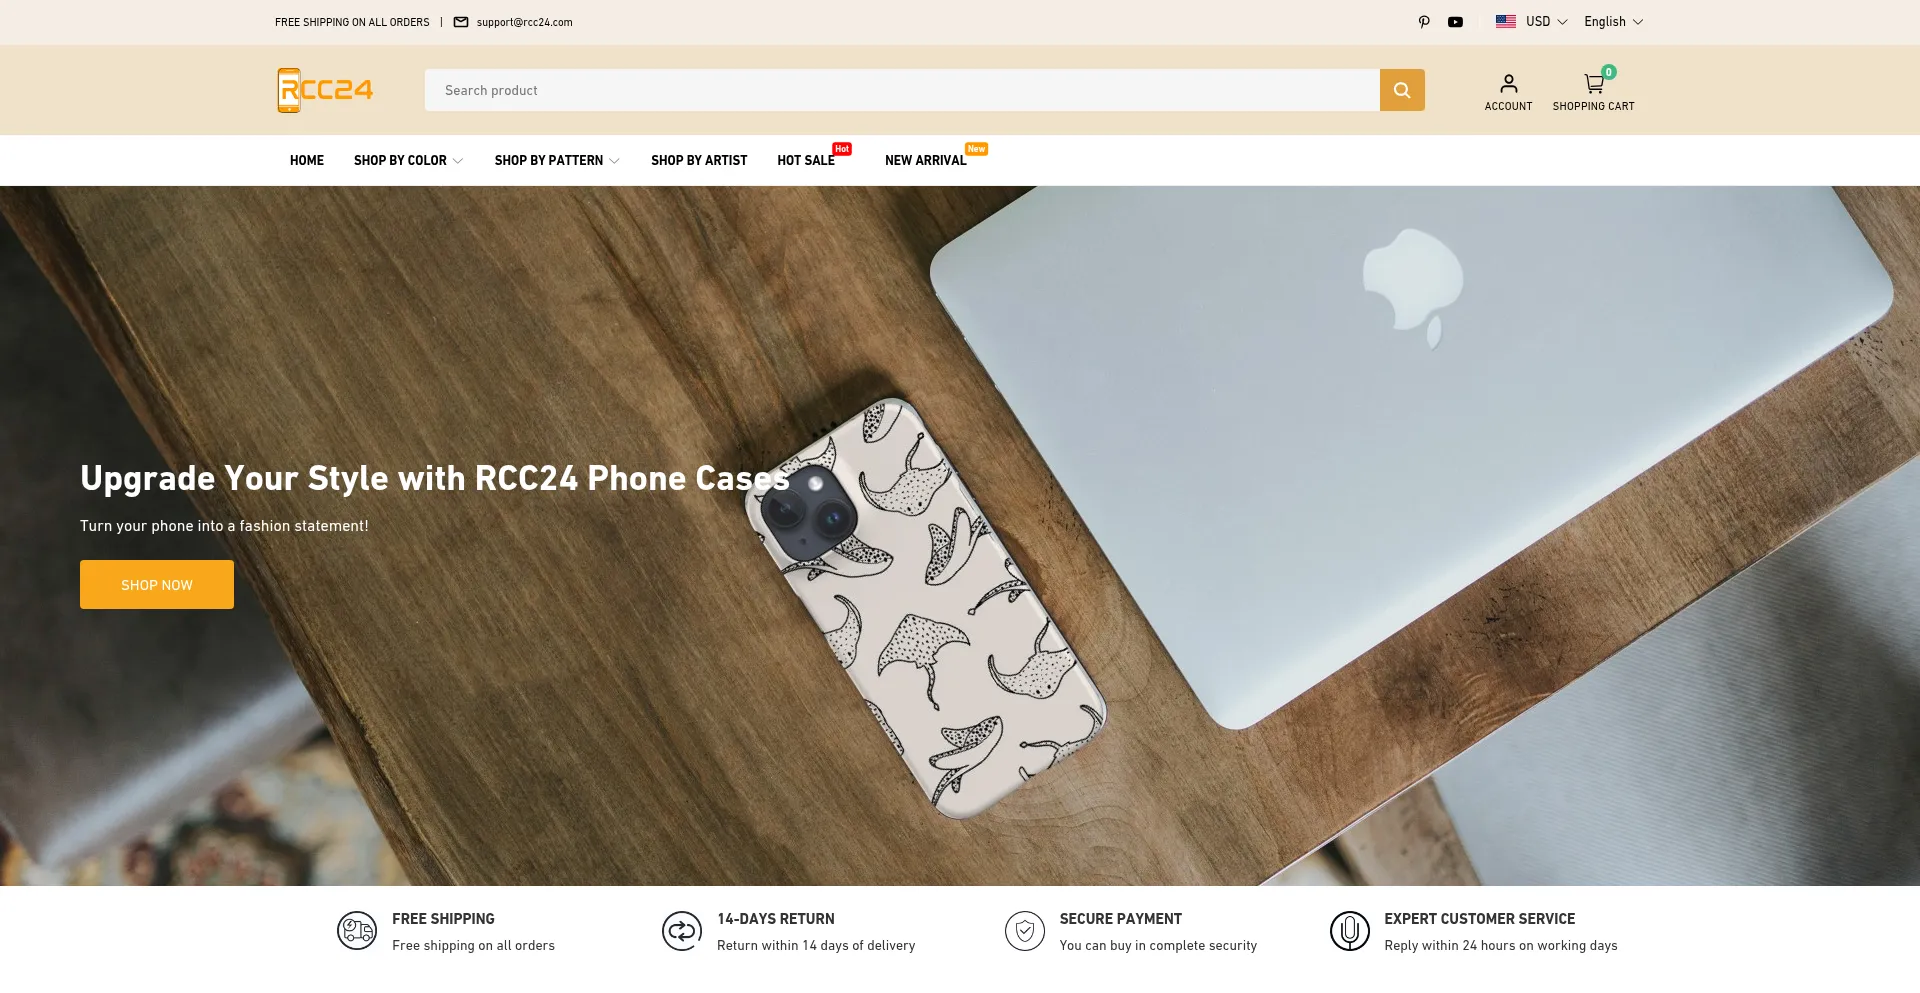Open the Account user icon
Image resolution: width=1920 pixels, height=993 pixels.
pos(1508,84)
